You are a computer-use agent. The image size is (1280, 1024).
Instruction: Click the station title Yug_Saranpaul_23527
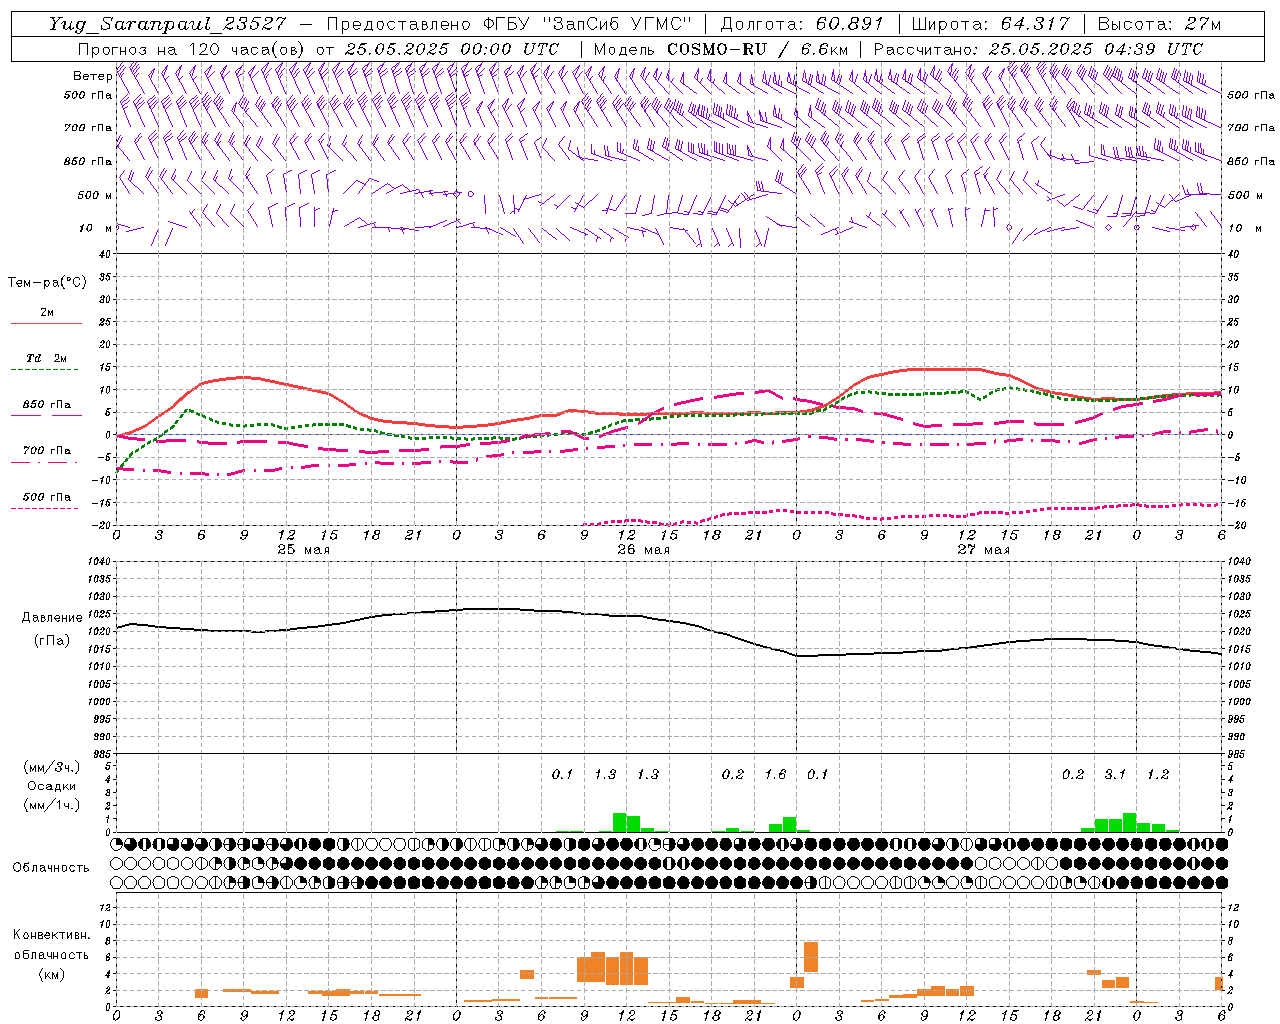pyautogui.click(x=167, y=24)
